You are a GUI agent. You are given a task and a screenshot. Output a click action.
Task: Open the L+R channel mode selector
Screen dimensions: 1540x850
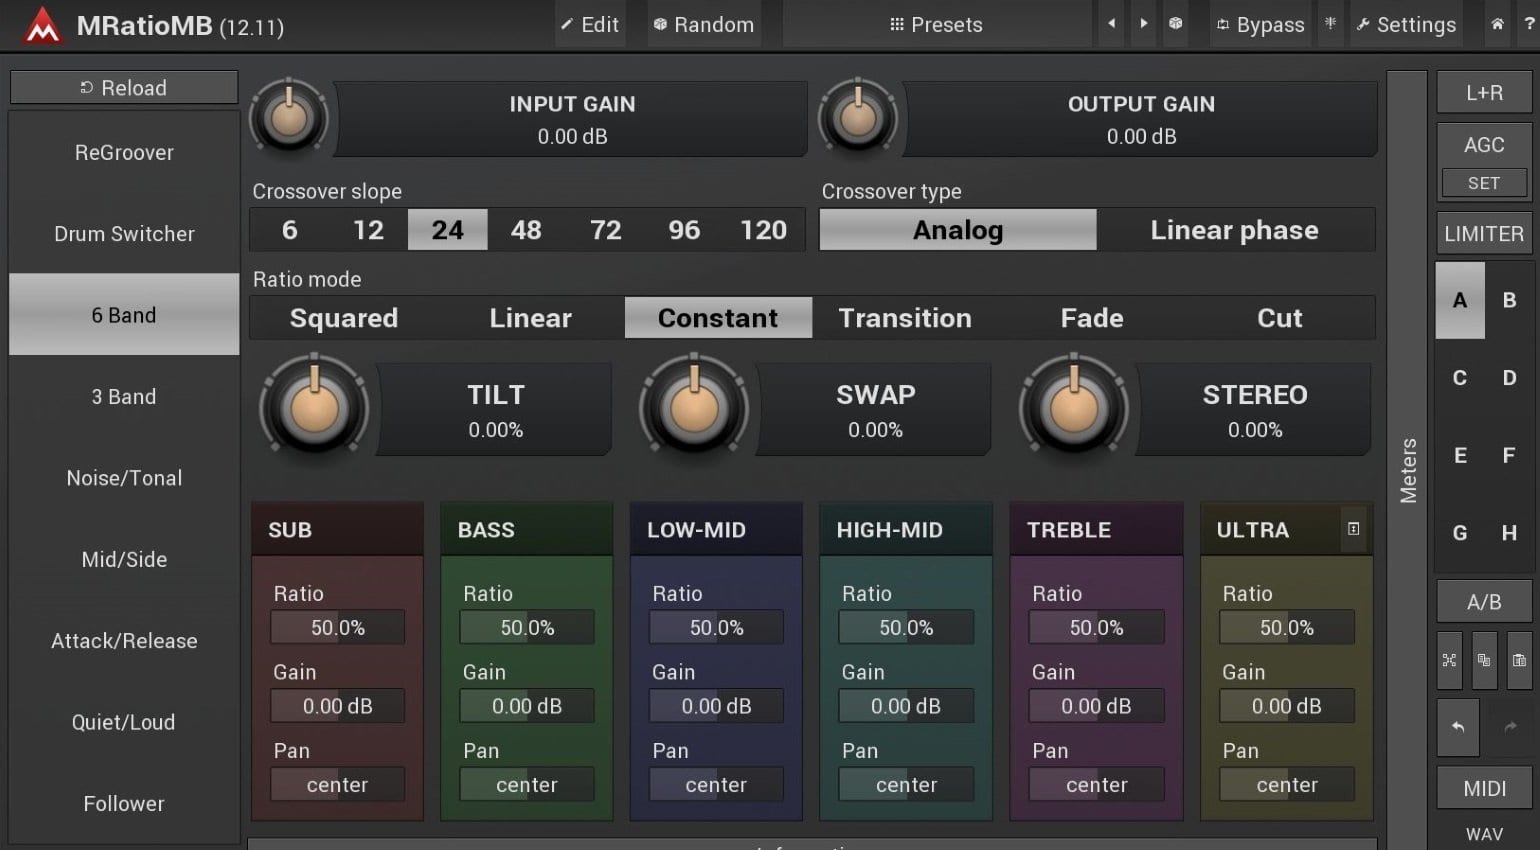[1484, 92]
